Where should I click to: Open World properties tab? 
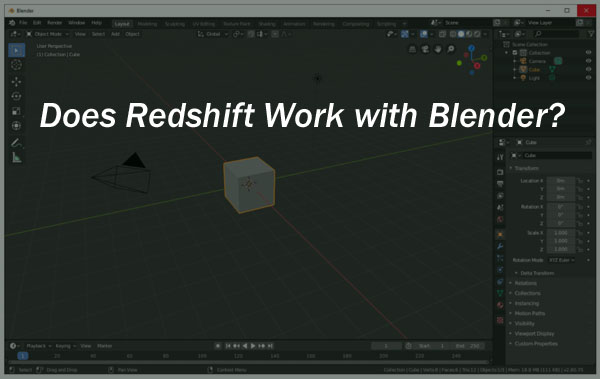click(x=500, y=219)
